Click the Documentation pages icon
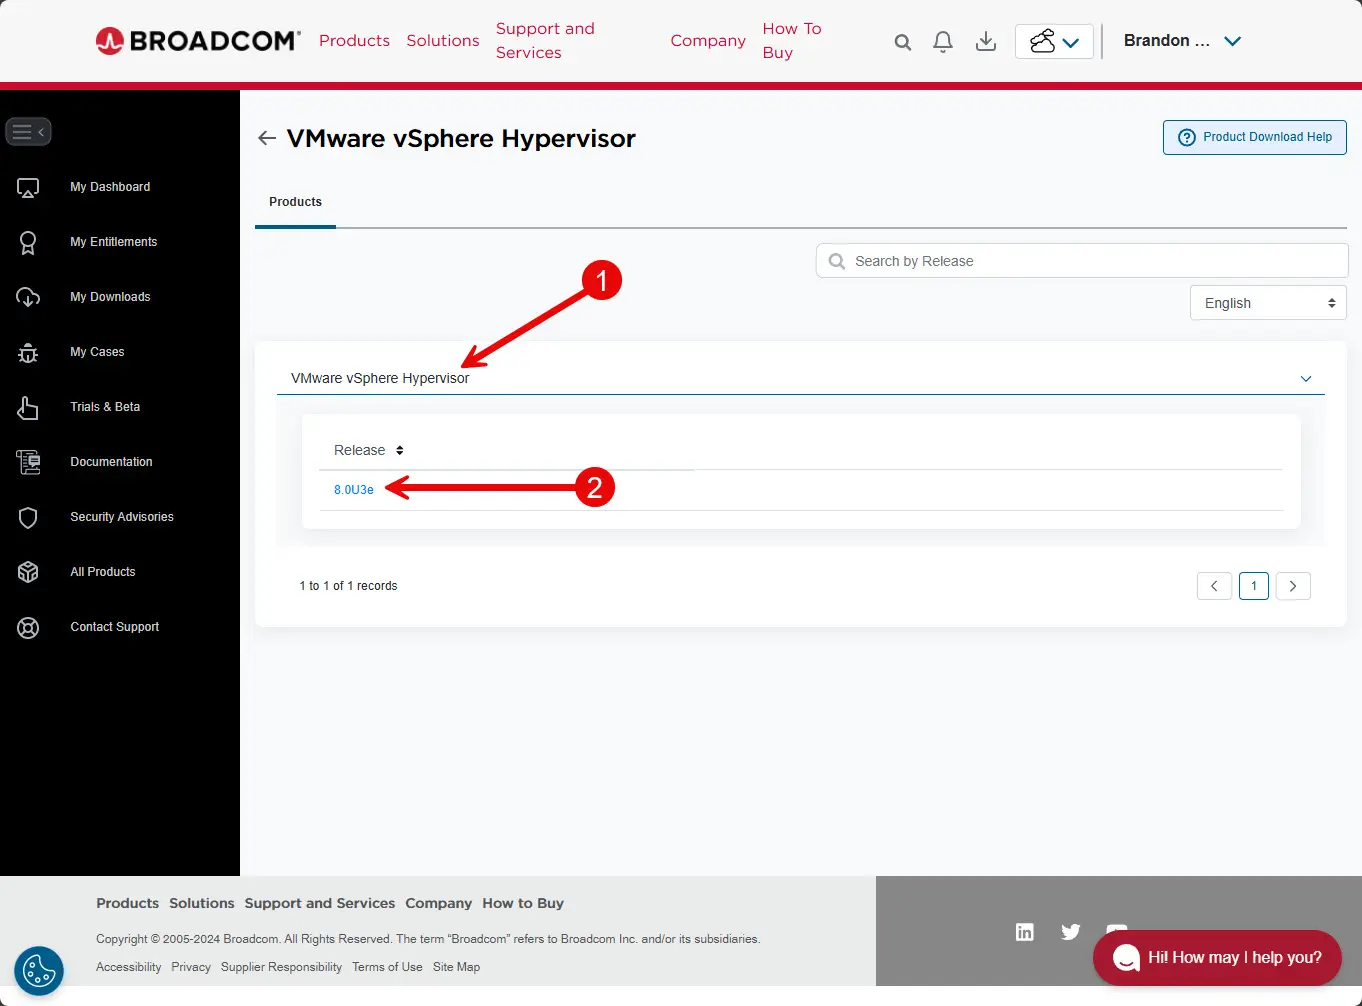 click(x=28, y=462)
